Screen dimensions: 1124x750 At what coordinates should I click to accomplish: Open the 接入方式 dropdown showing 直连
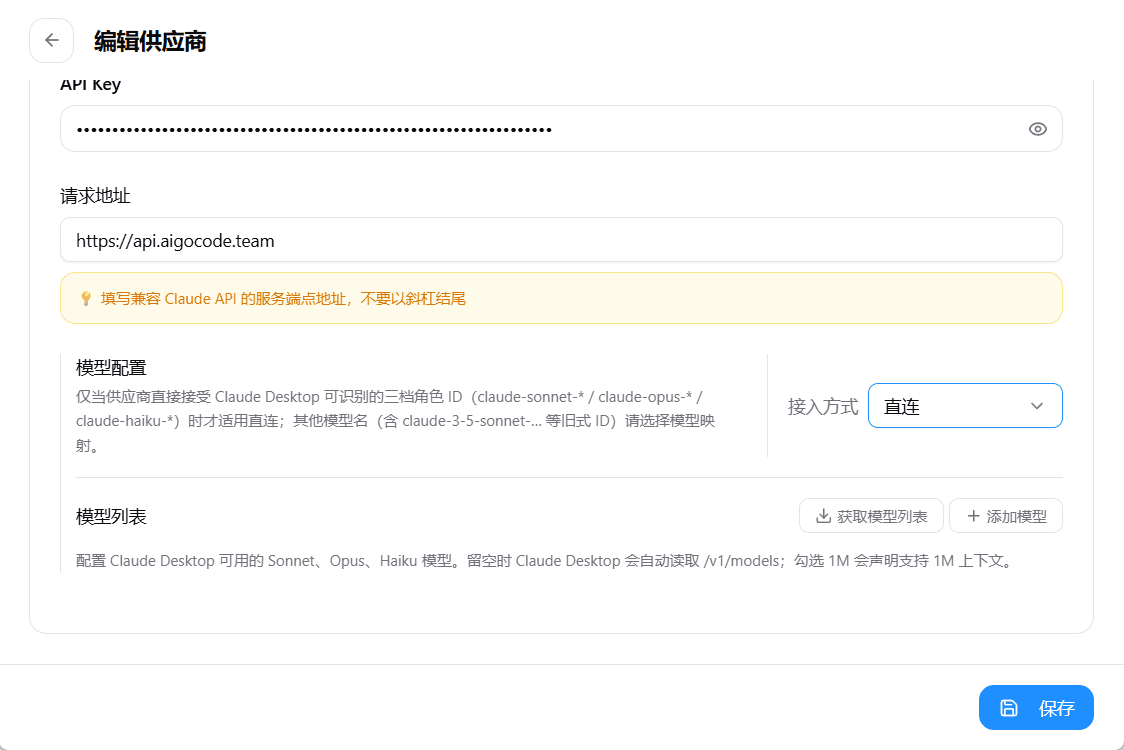coord(965,406)
